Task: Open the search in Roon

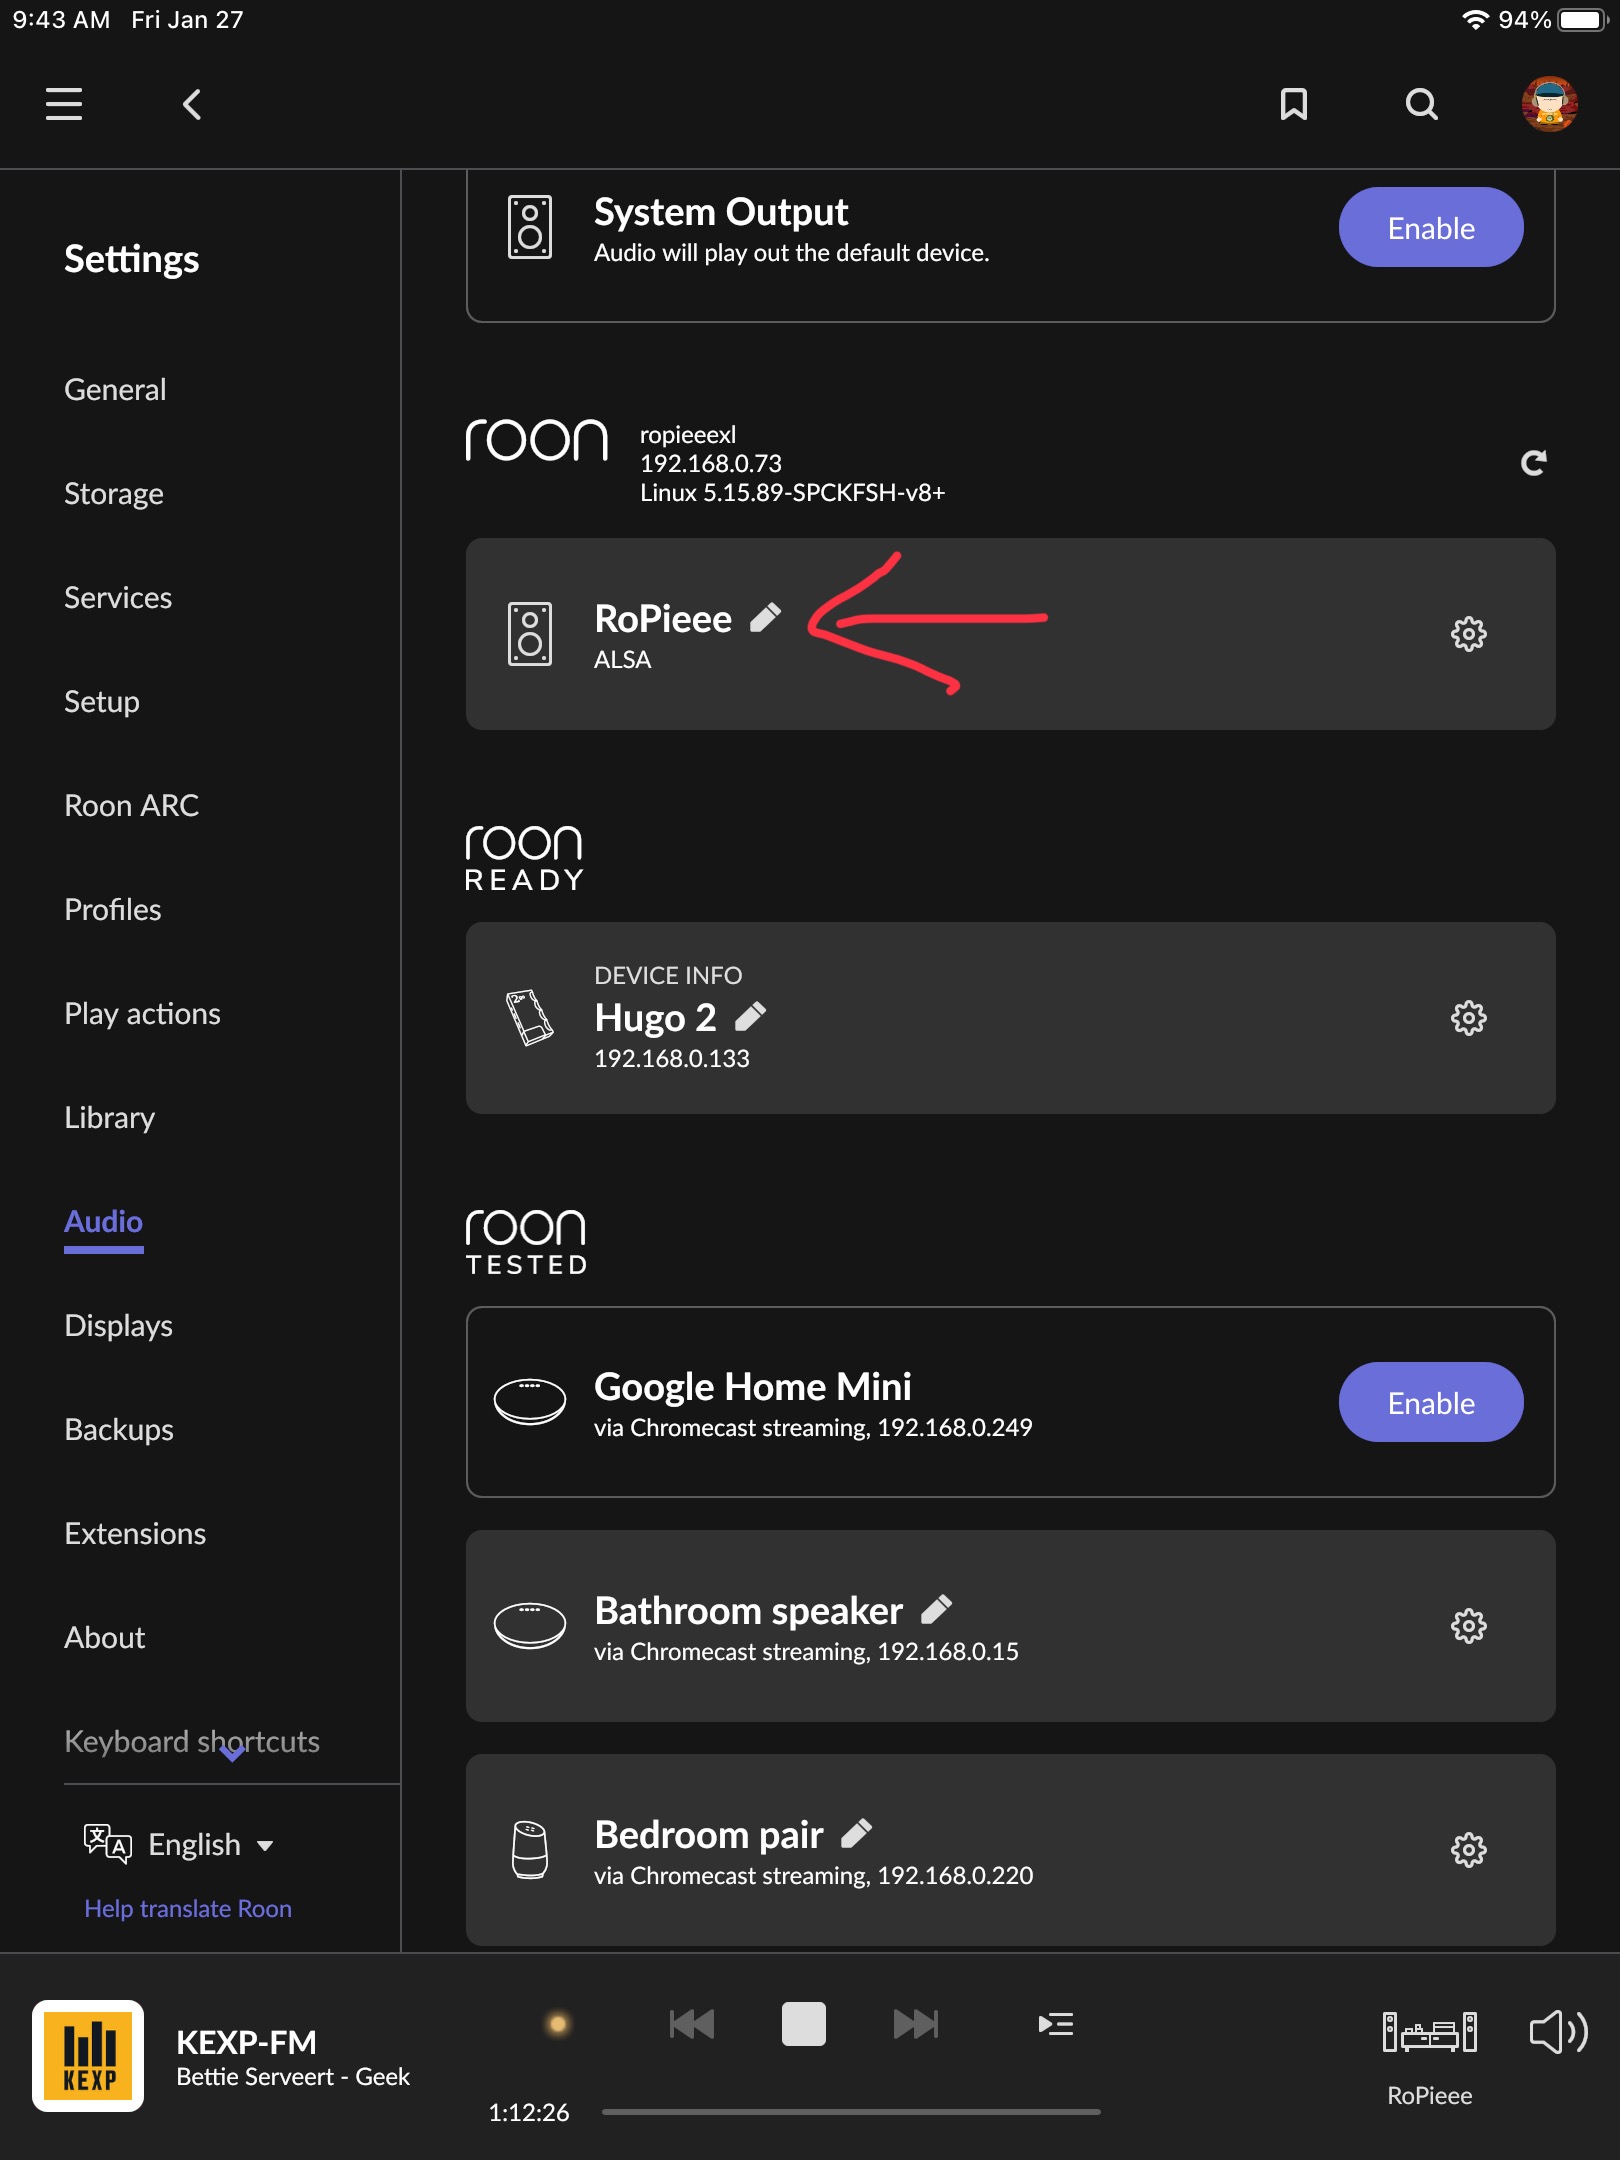Action: [x=1421, y=104]
